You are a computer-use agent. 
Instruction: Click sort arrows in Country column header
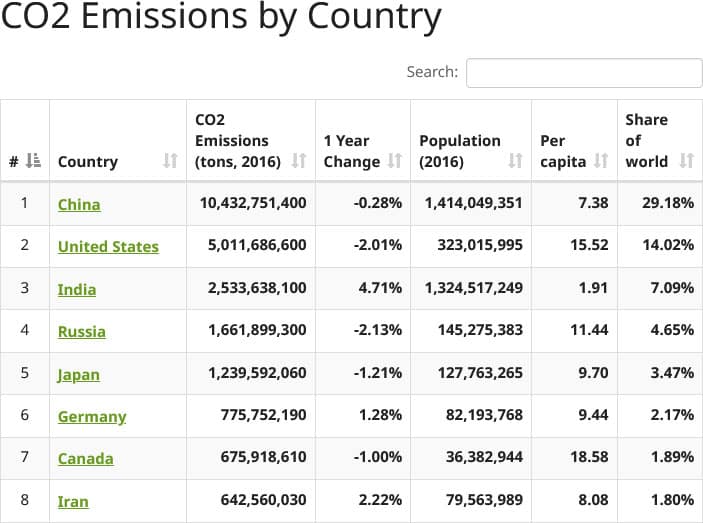point(170,161)
